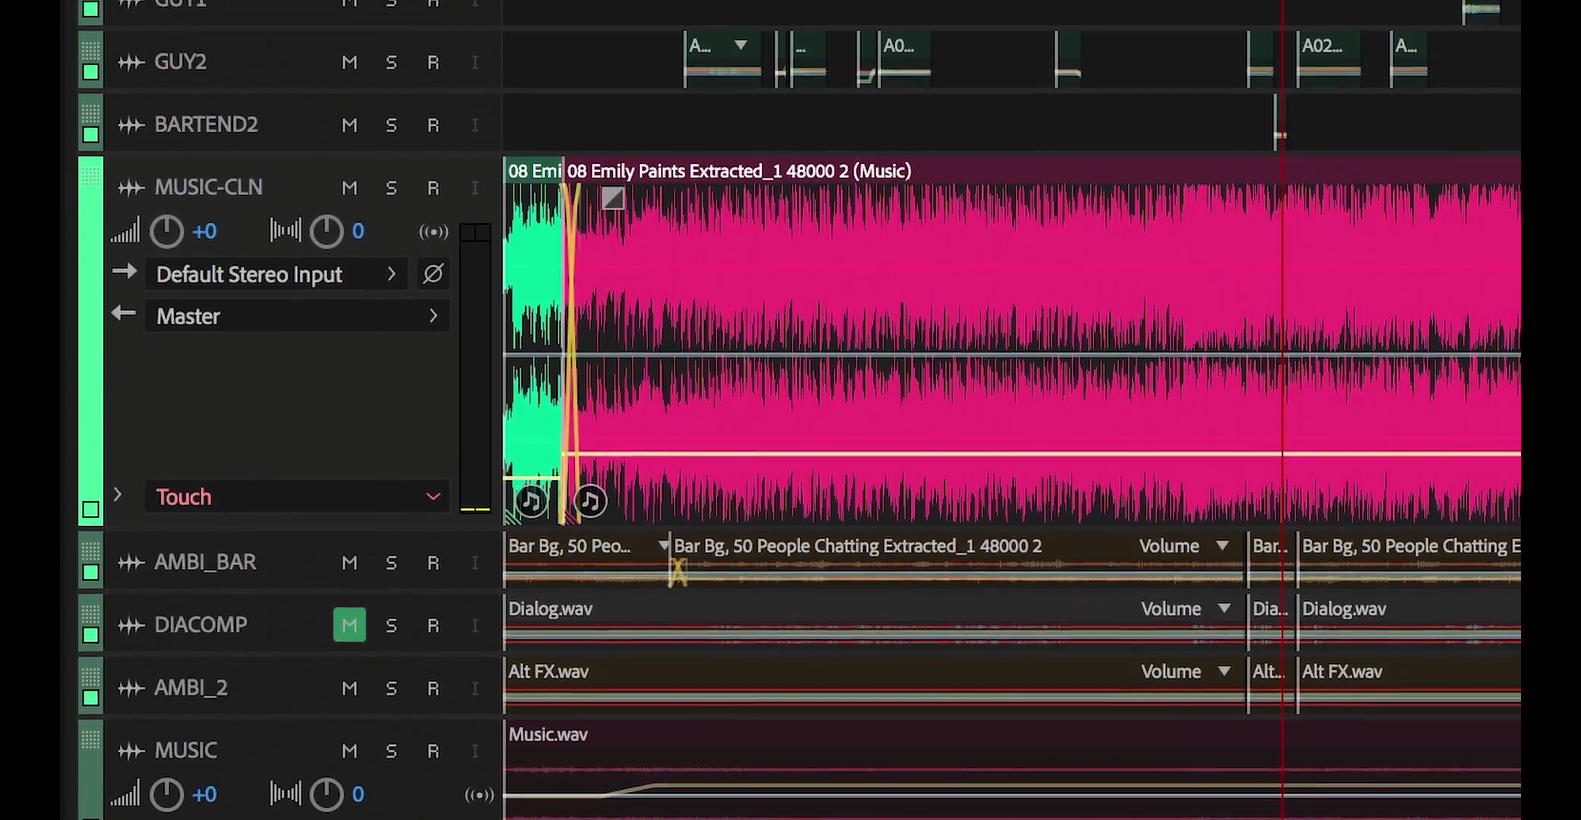The image size is (1581, 820).
Task: Open the Master output dropdown
Action: coord(297,316)
